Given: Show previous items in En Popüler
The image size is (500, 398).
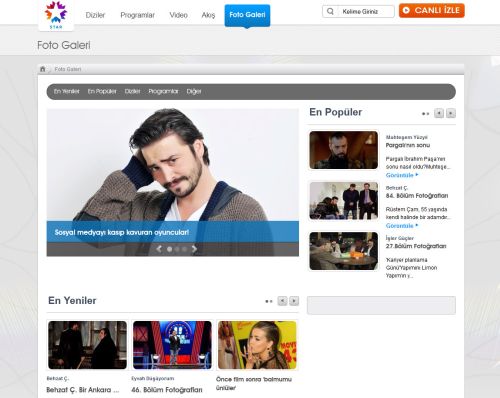Looking at the screenshot, I should point(439,113).
